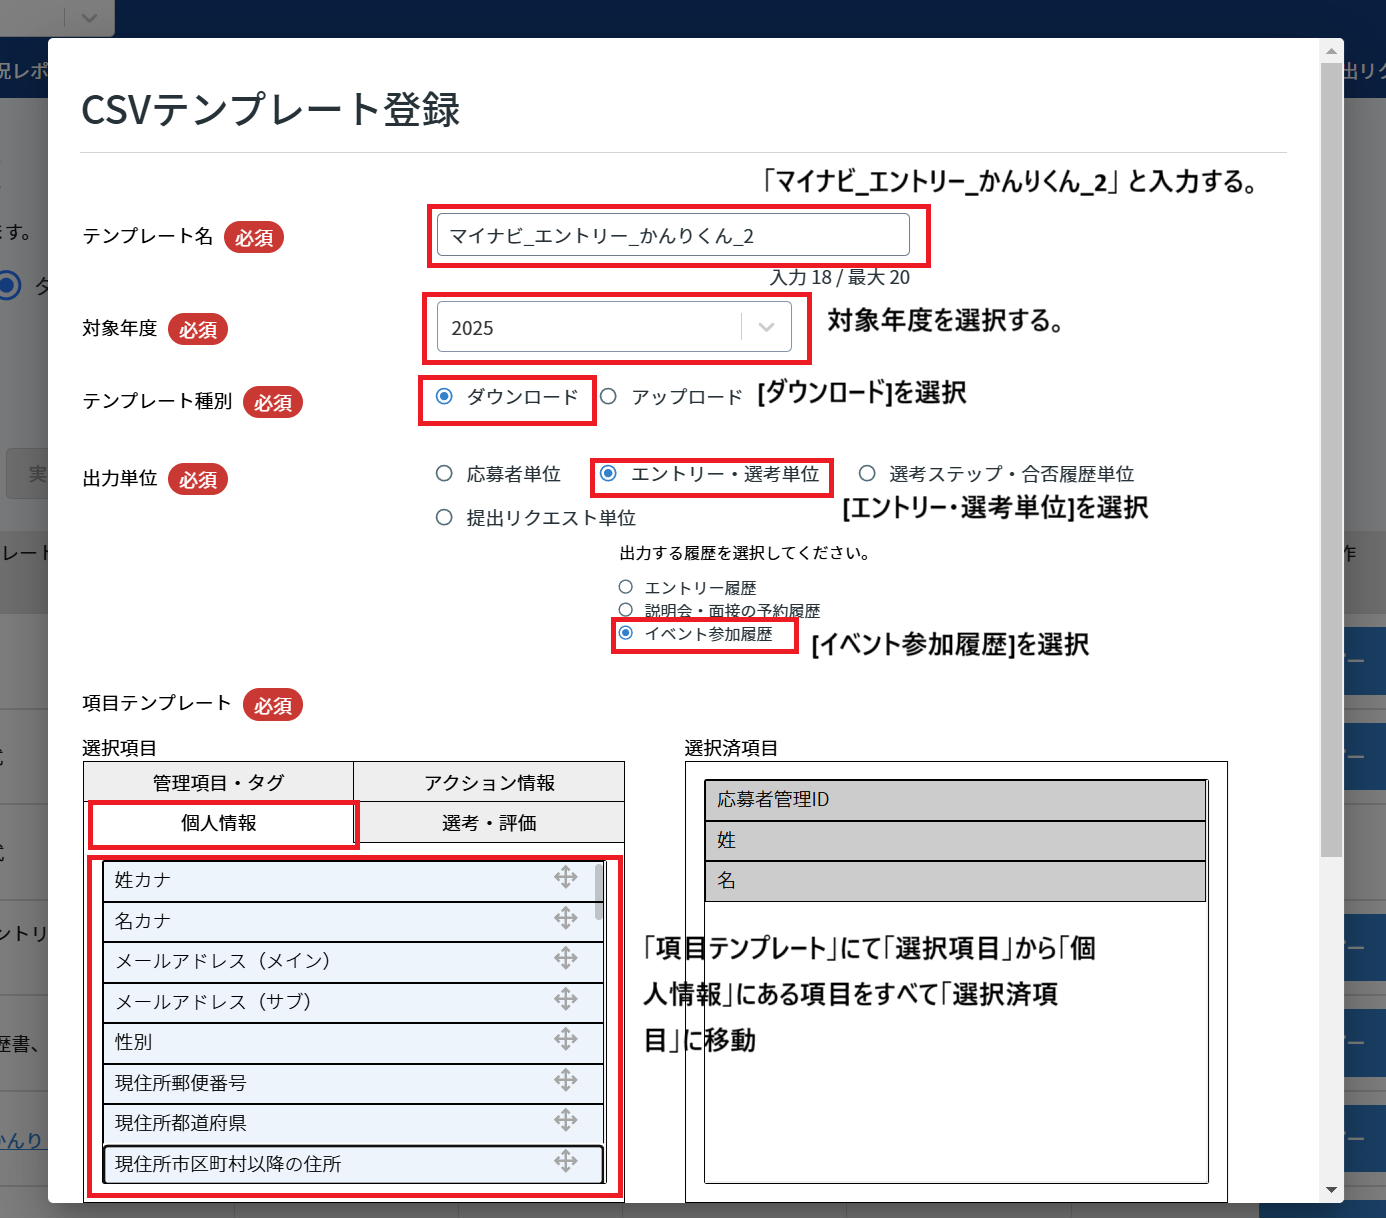Switch to the 選考・評価 tab
The image size is (1386, 1219).
coord(489,823)
